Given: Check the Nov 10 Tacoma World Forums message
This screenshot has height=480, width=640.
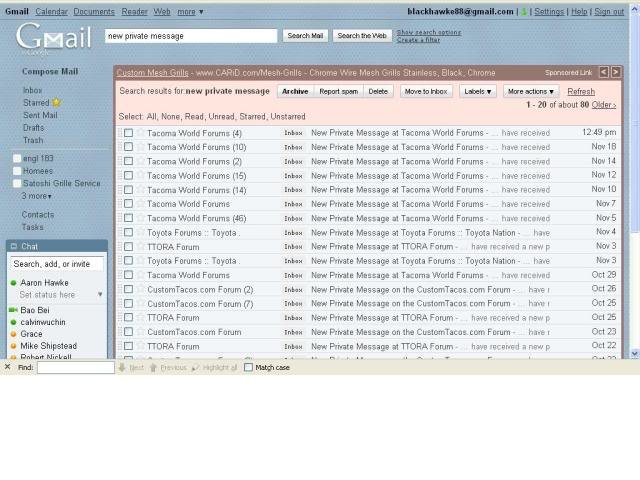Looking at the screenshot, I should [129, 189].
